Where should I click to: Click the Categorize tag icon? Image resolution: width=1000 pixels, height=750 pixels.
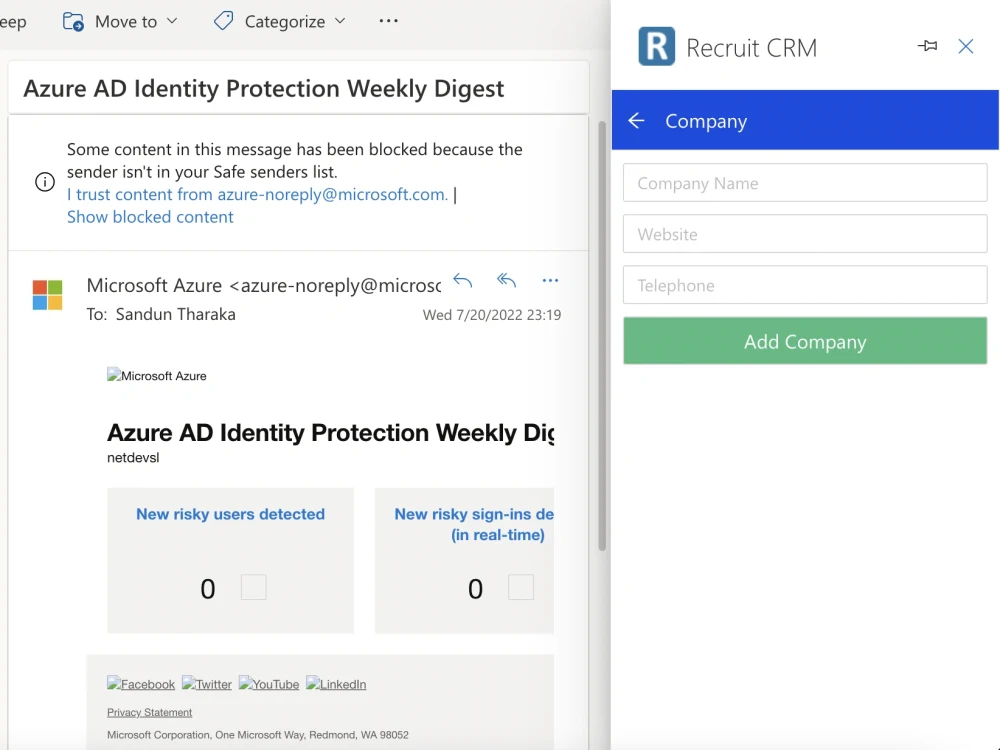[222, 20]
